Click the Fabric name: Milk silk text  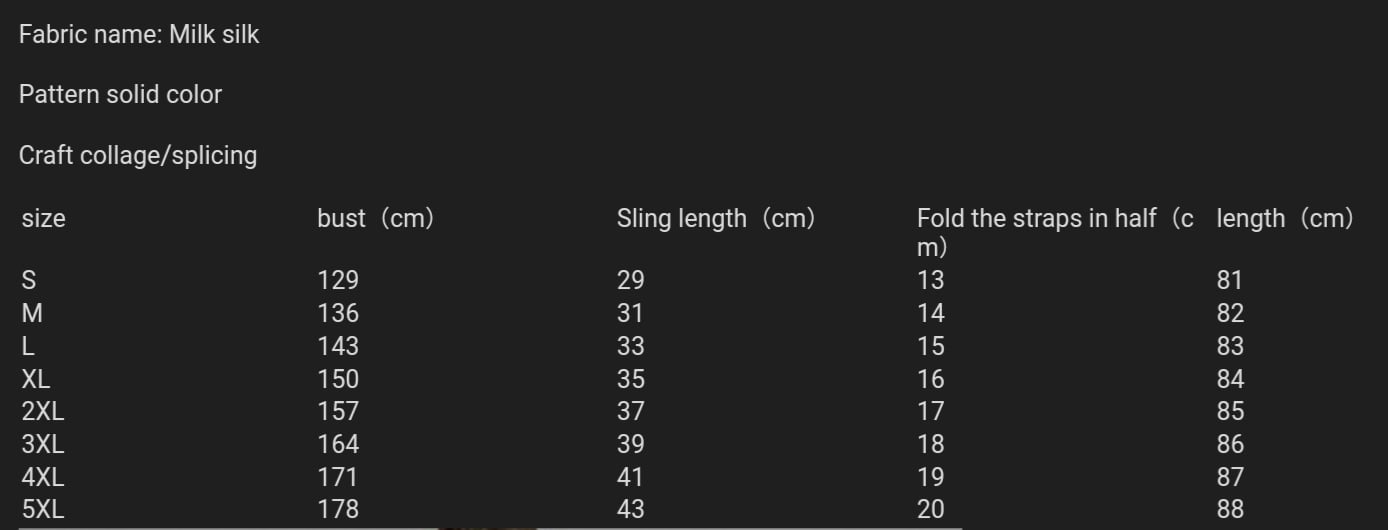point(139,34)
